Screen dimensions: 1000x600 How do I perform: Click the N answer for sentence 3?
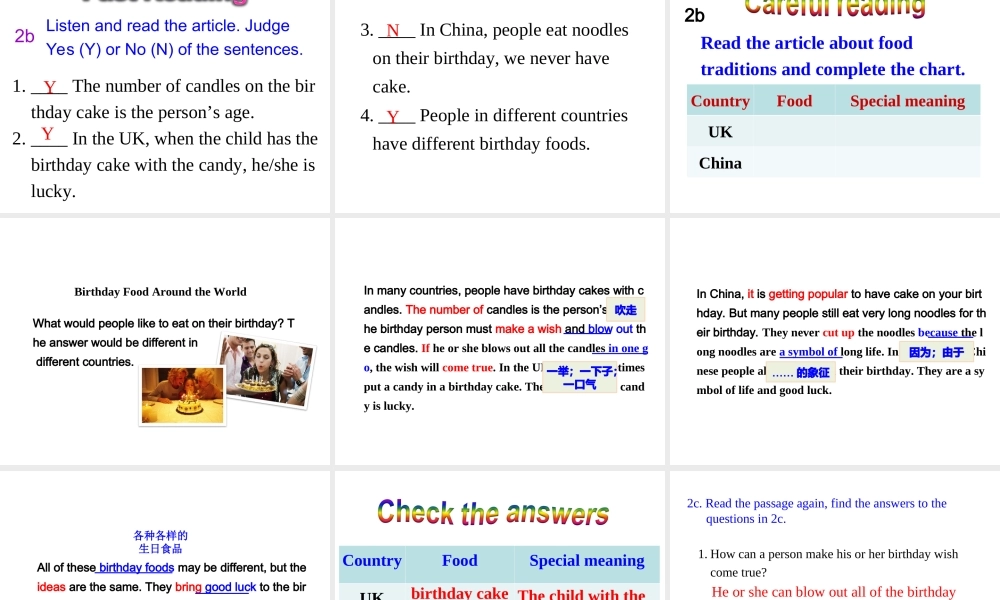(x=393, y=31)
